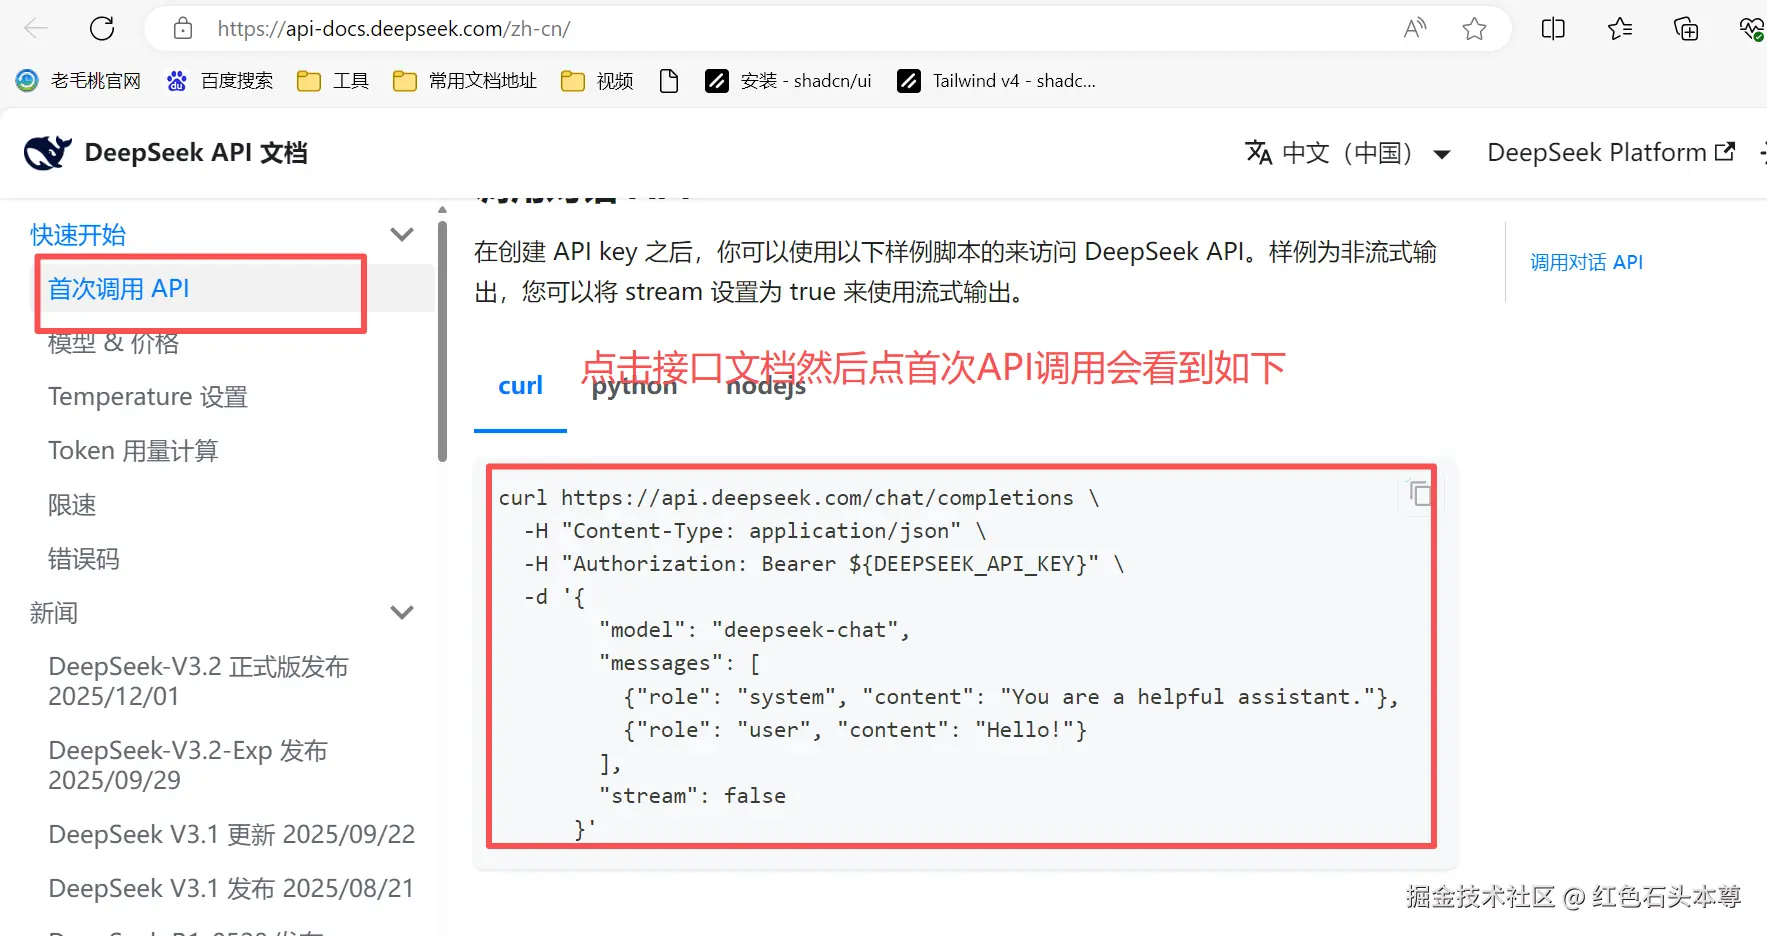Collapse the 新闻 section chevron
The height and width of the screenshot is (936, 1767).
(x=402, y=613)
